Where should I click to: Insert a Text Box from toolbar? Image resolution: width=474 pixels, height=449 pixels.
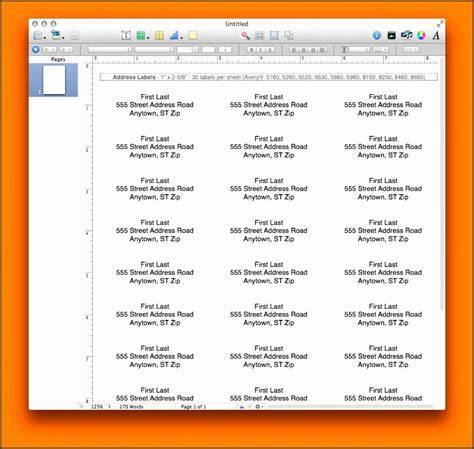pos(126,35)
